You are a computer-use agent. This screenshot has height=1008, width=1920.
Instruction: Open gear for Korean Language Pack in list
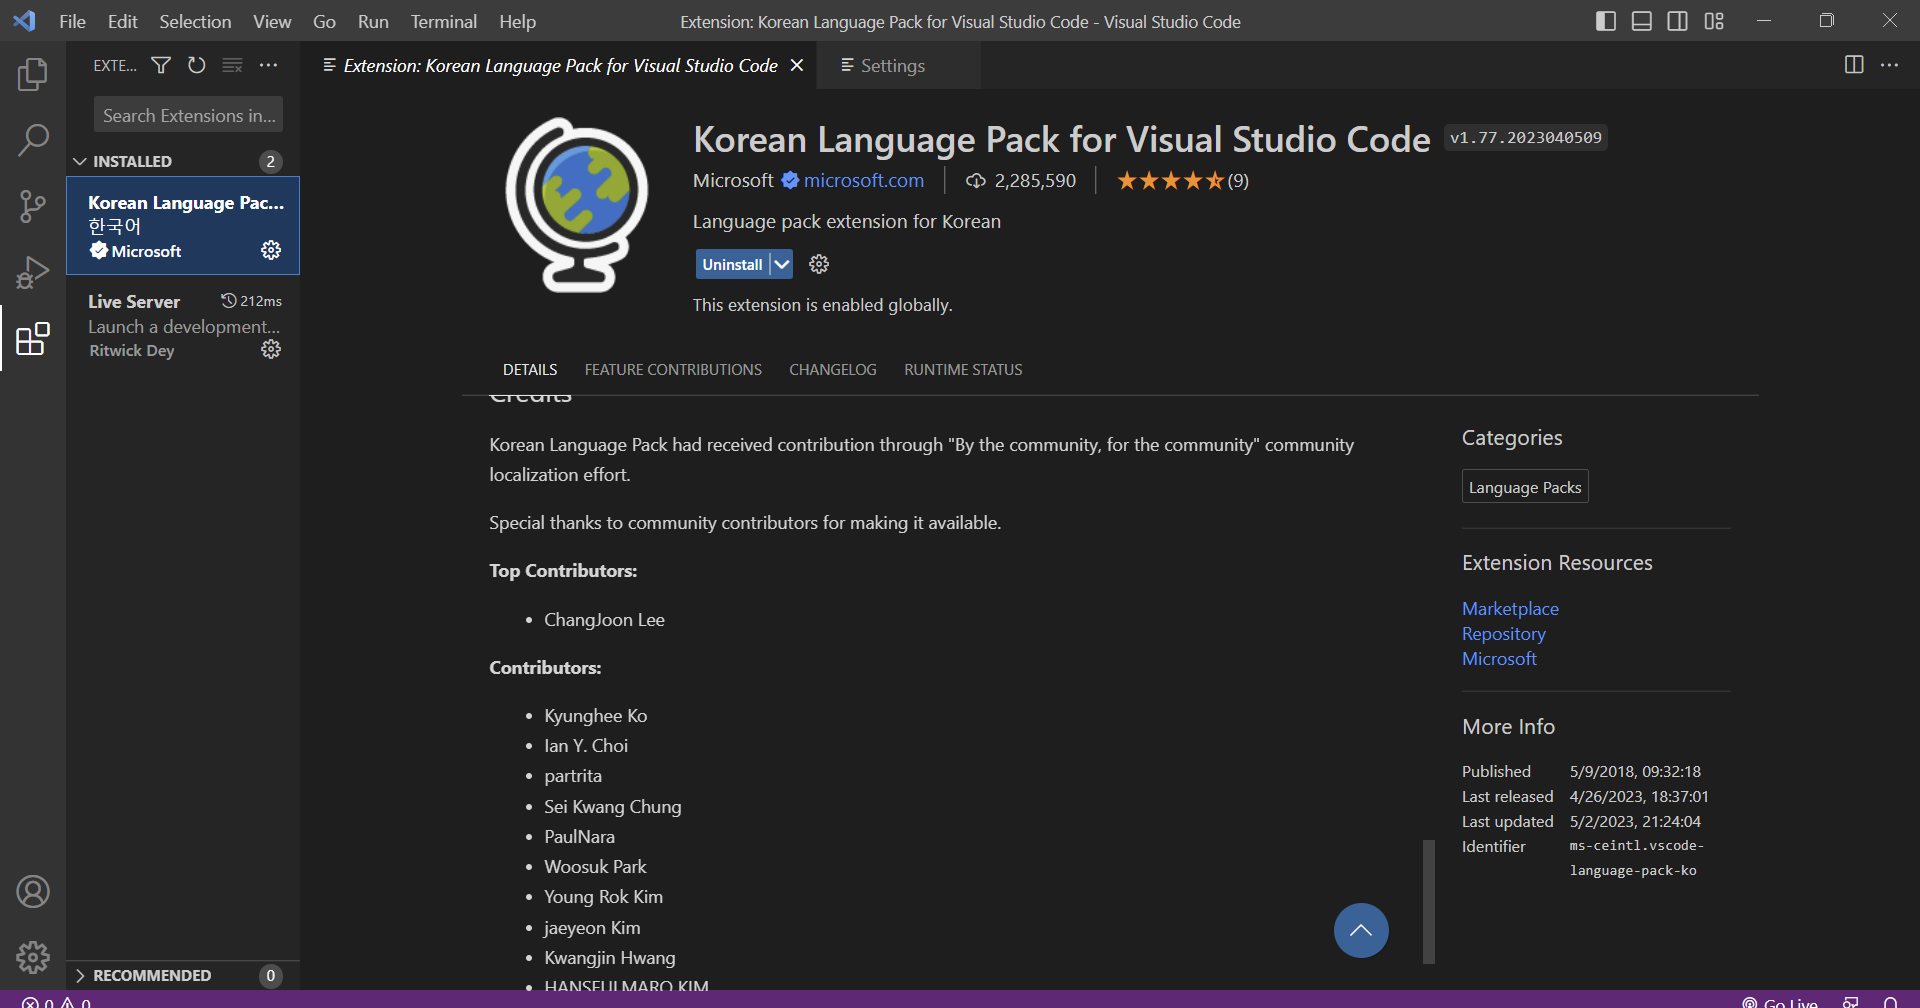coord(271,250)
